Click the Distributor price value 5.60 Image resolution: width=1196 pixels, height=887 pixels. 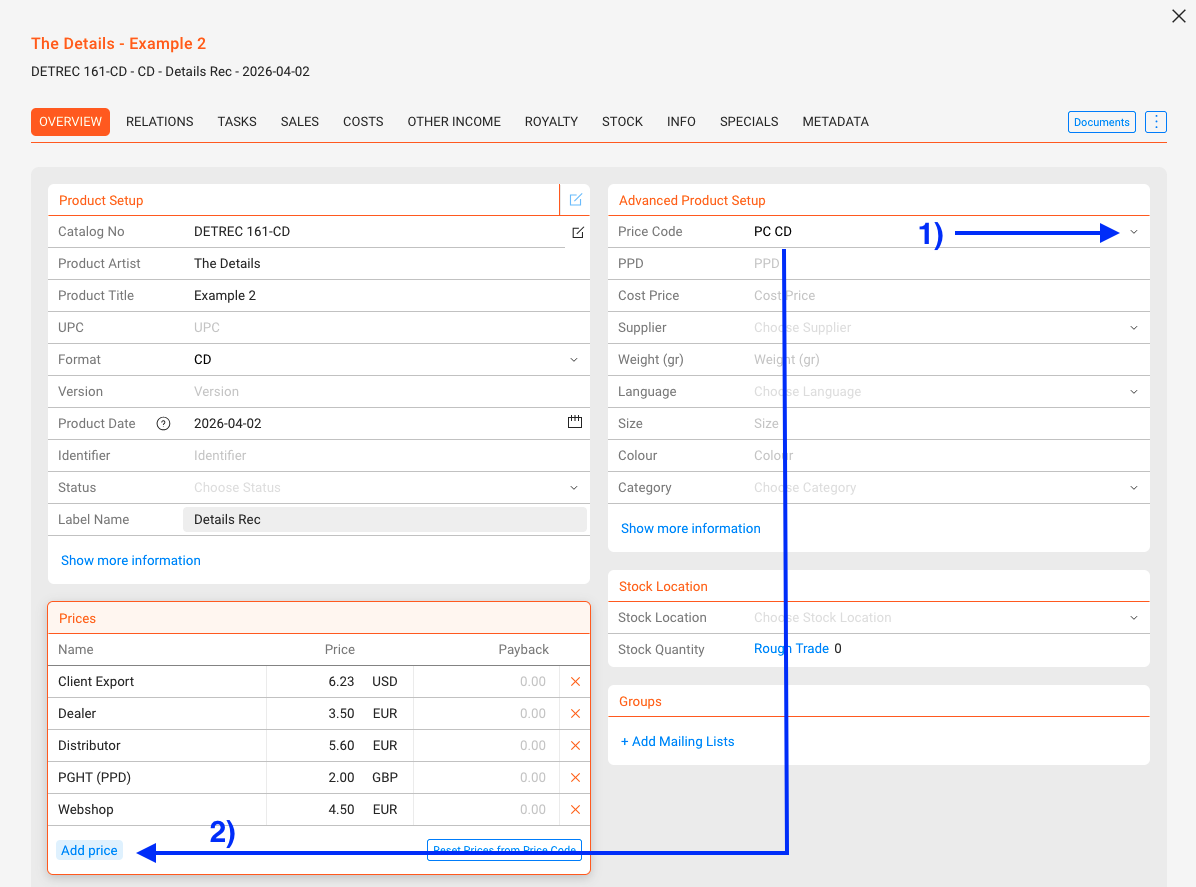(341, 746)
